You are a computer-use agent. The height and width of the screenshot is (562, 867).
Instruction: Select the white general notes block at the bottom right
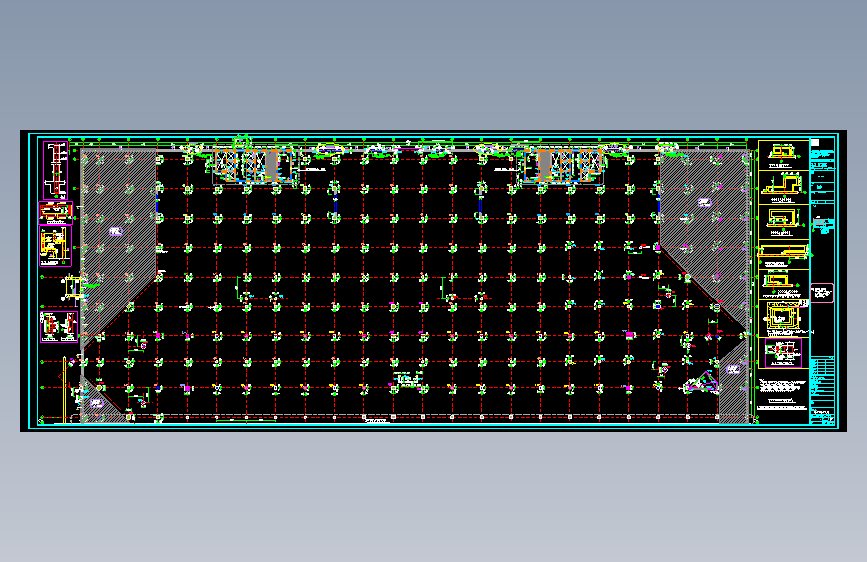(x=782, y=394)
